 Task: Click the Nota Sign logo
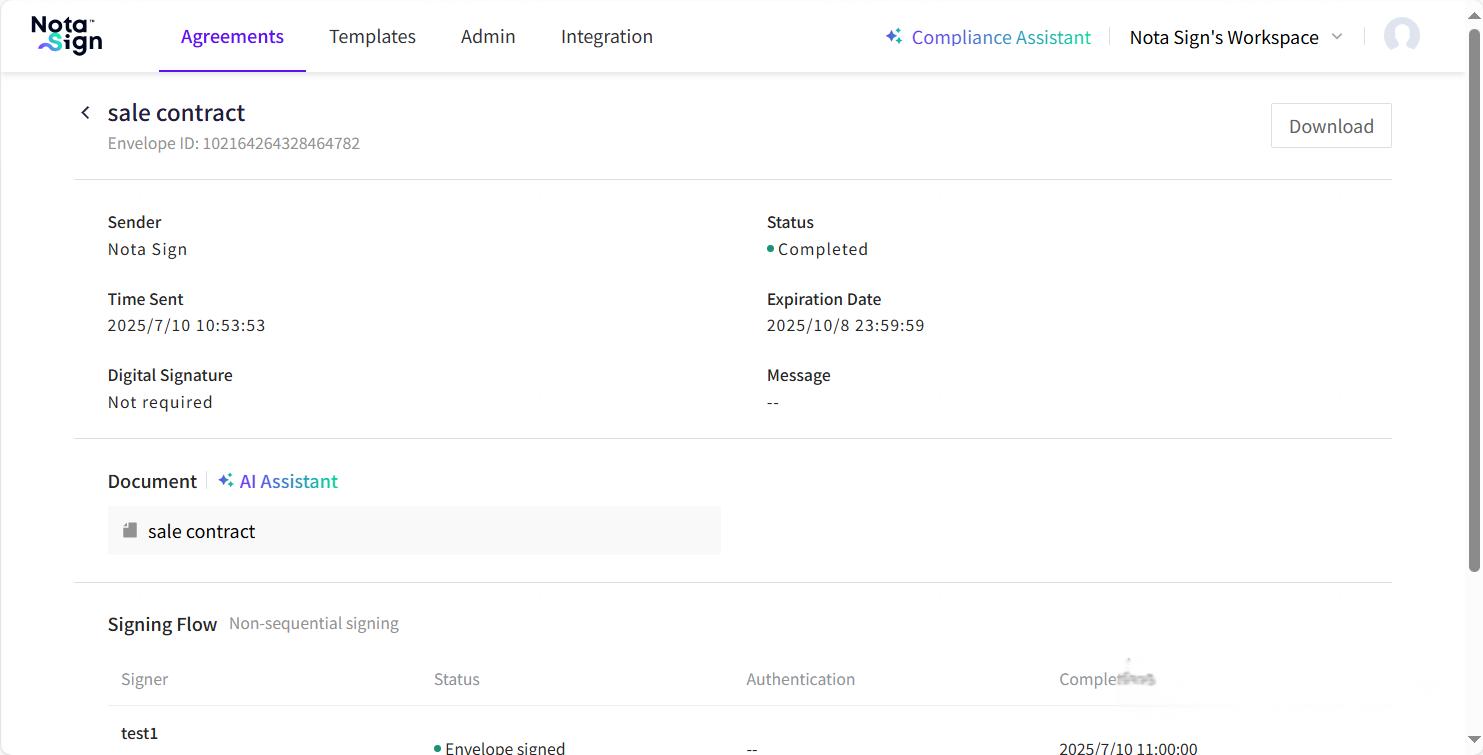[66, 36]
